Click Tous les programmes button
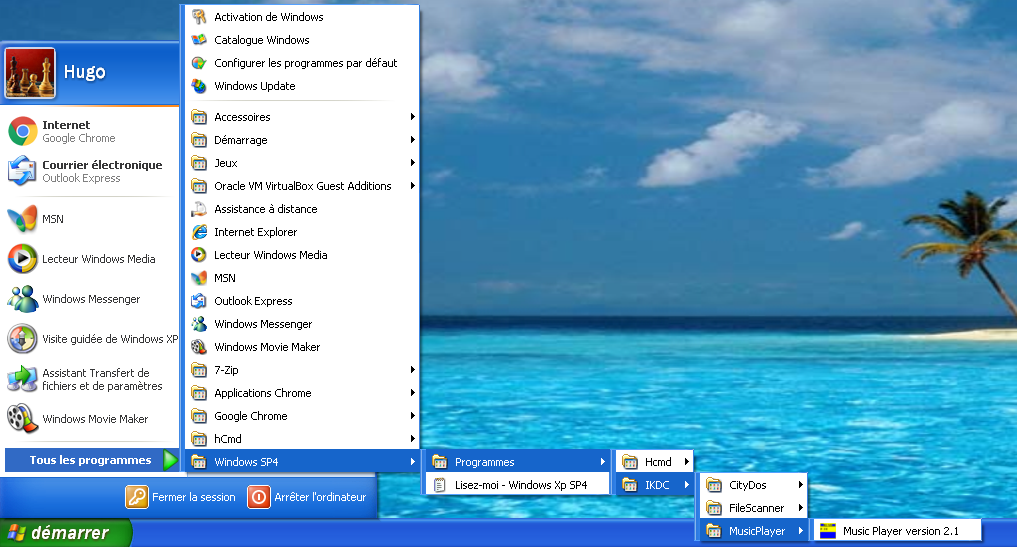Viewport: 1017px width, 547px height. click(91, 460)
